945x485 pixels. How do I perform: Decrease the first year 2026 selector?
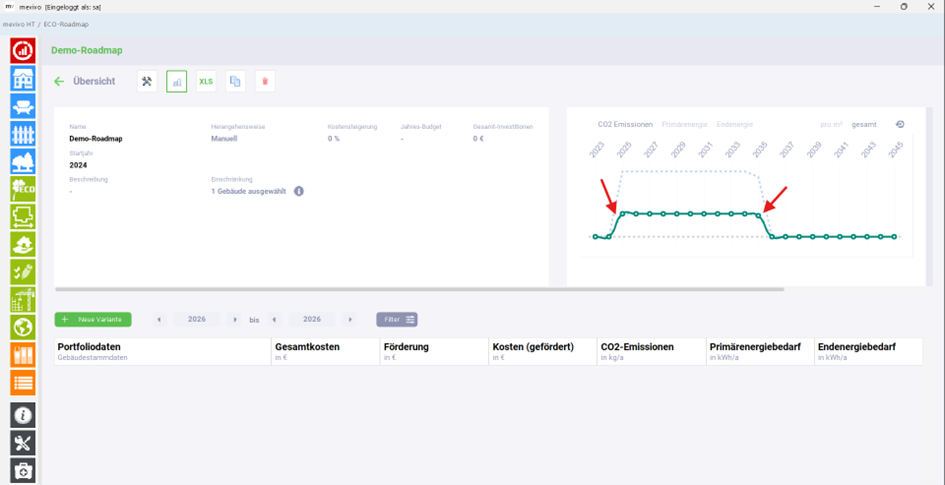(159, 319)
